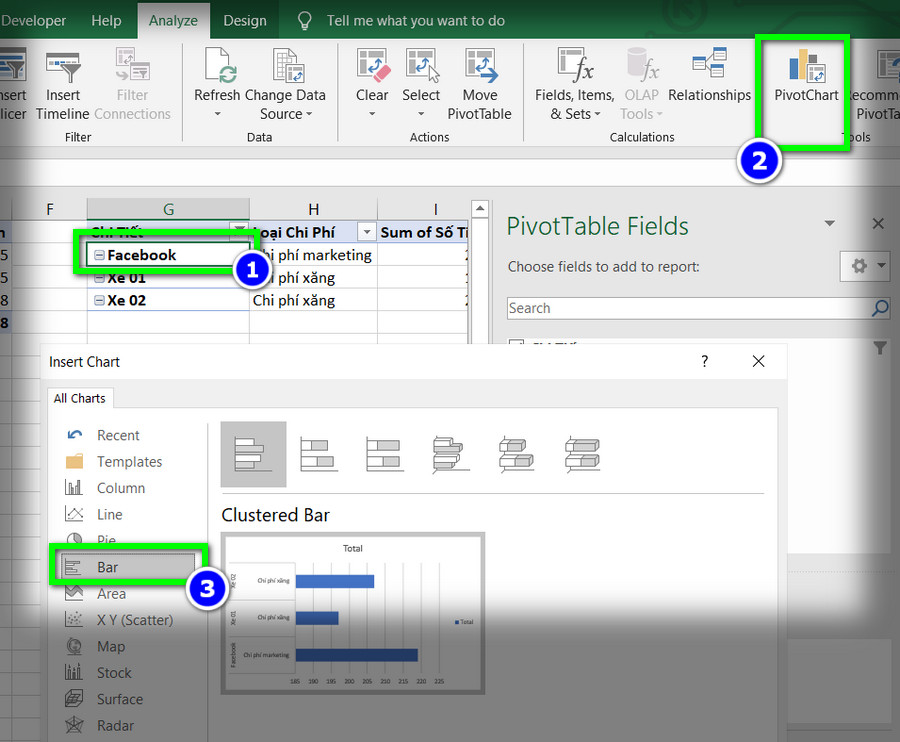Select the Analyze ribbon tab

tap(173, 21)
